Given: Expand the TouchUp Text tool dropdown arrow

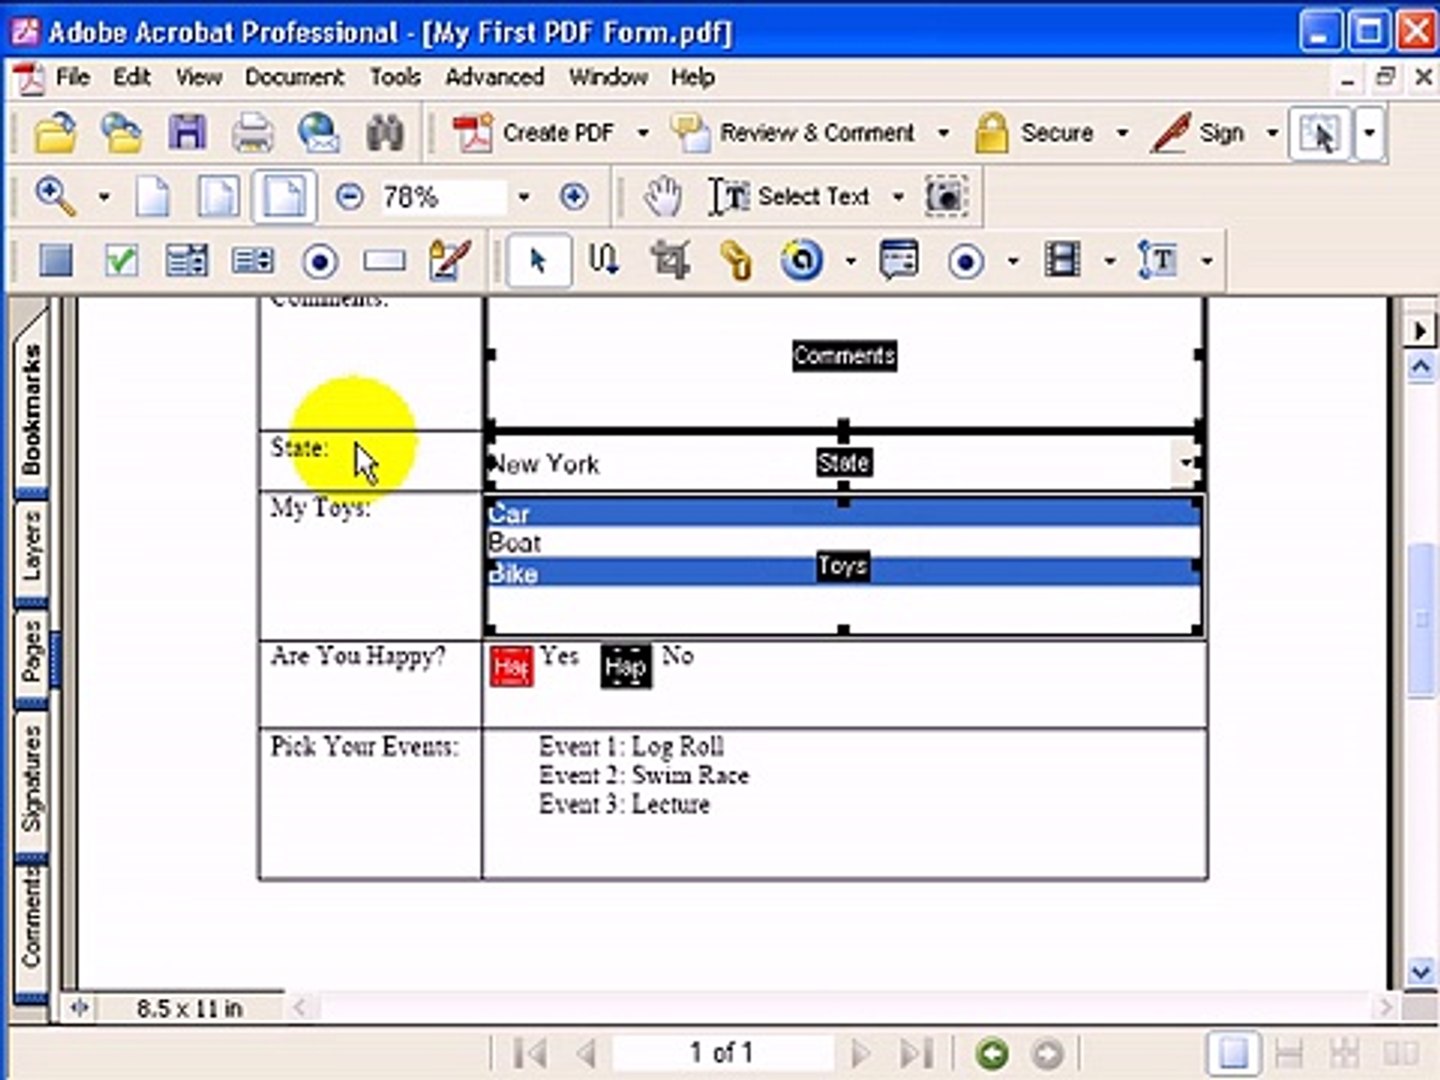Looking at the screenshot, I should point(1207,261).
